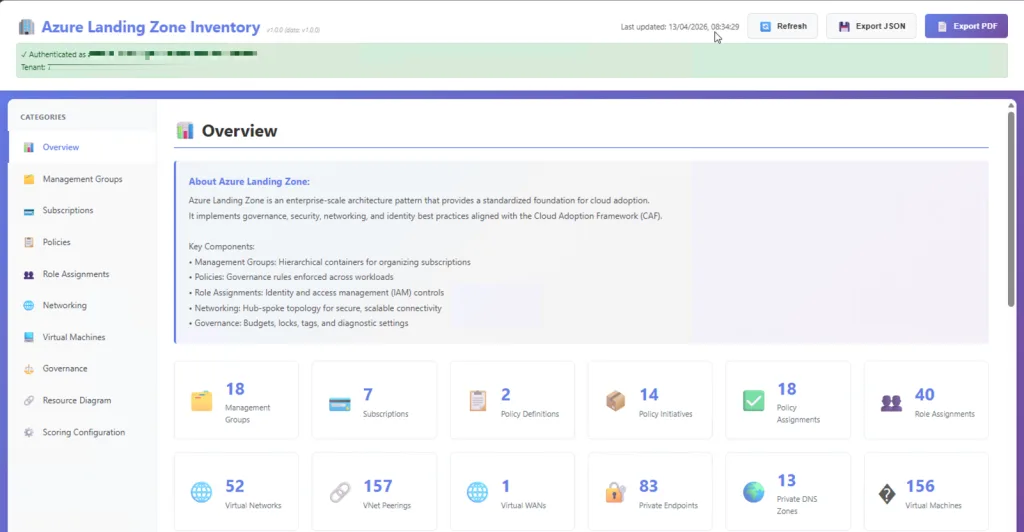This screenshot has height=532, width=1024.
Task: Click the Scoring Configuration gear icon
Action: 29,433
